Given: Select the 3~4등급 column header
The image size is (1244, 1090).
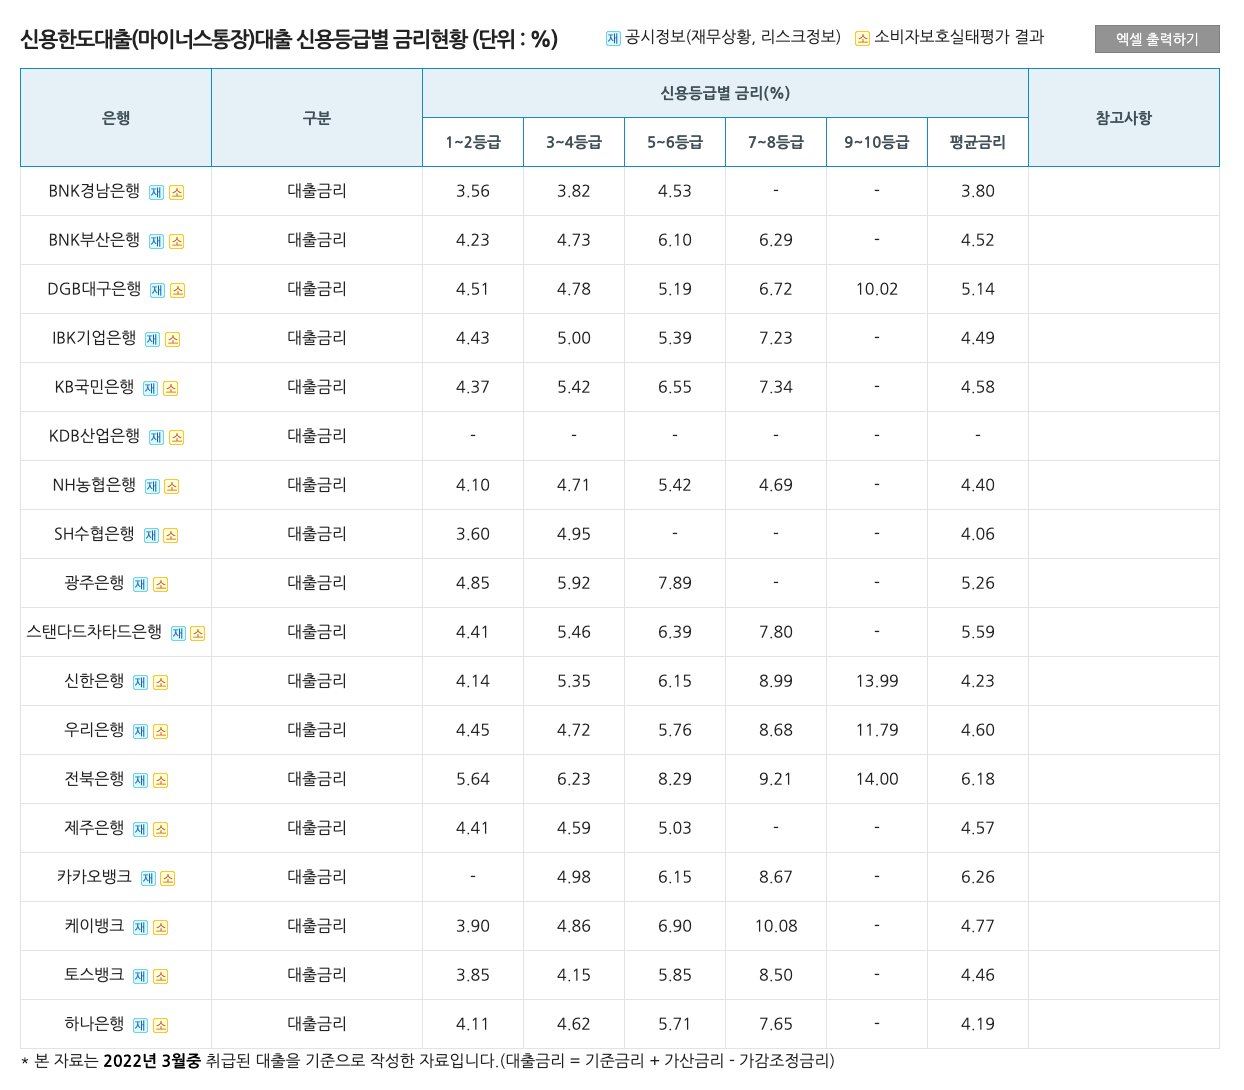Looking at the screenshot, I should tap(574, 142).
